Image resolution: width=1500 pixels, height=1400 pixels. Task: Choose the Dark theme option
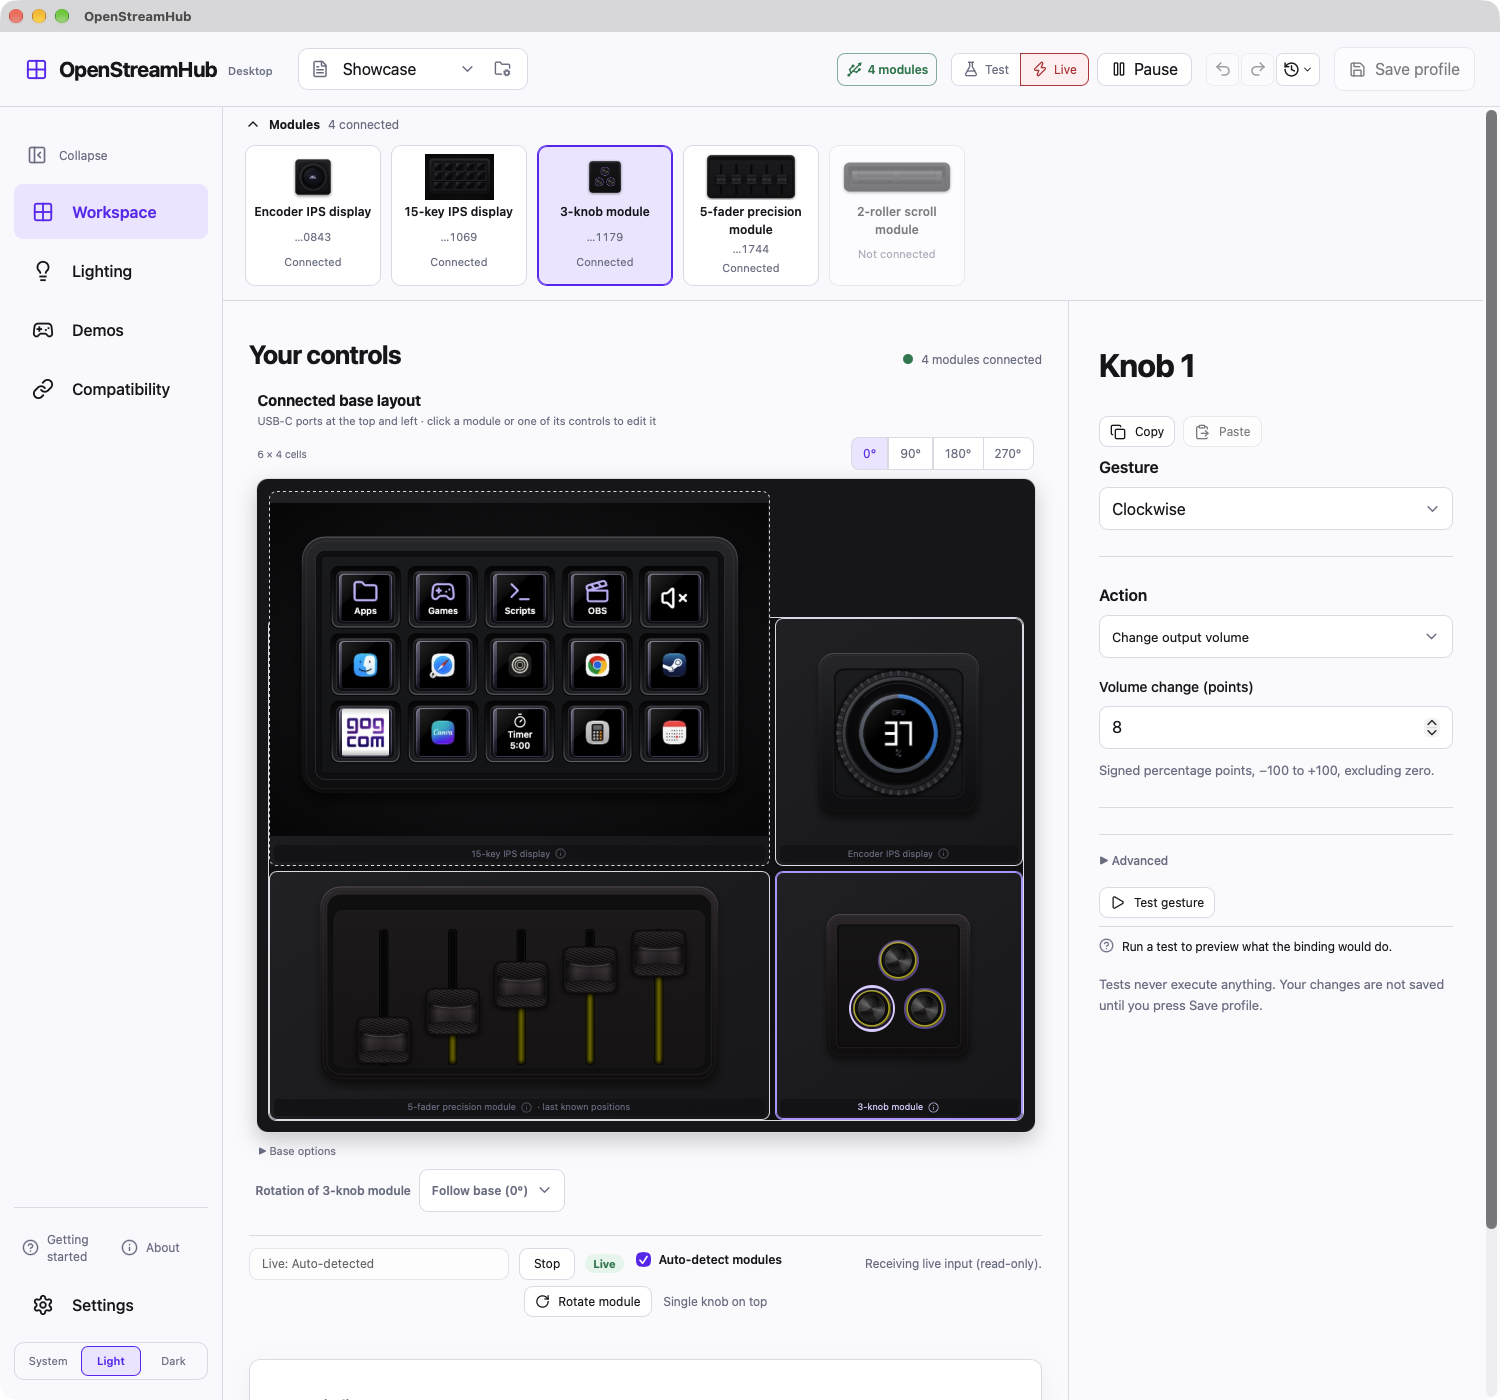[173, 1361]
